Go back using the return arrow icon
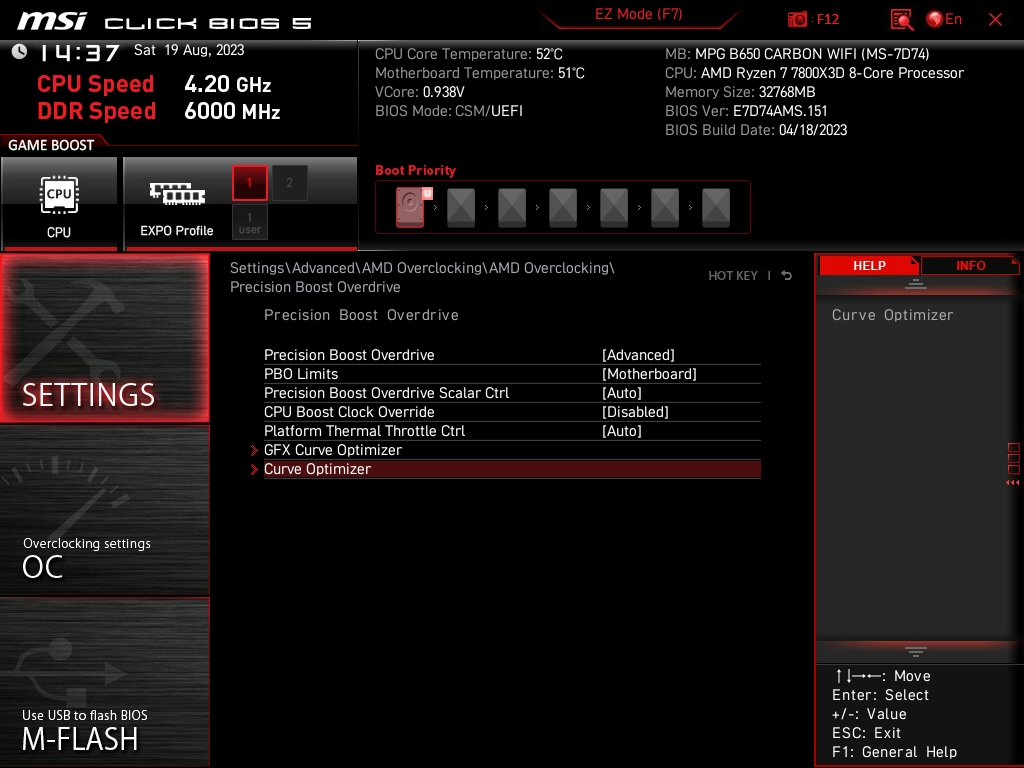1024x768 pixels. coord(786,276)
